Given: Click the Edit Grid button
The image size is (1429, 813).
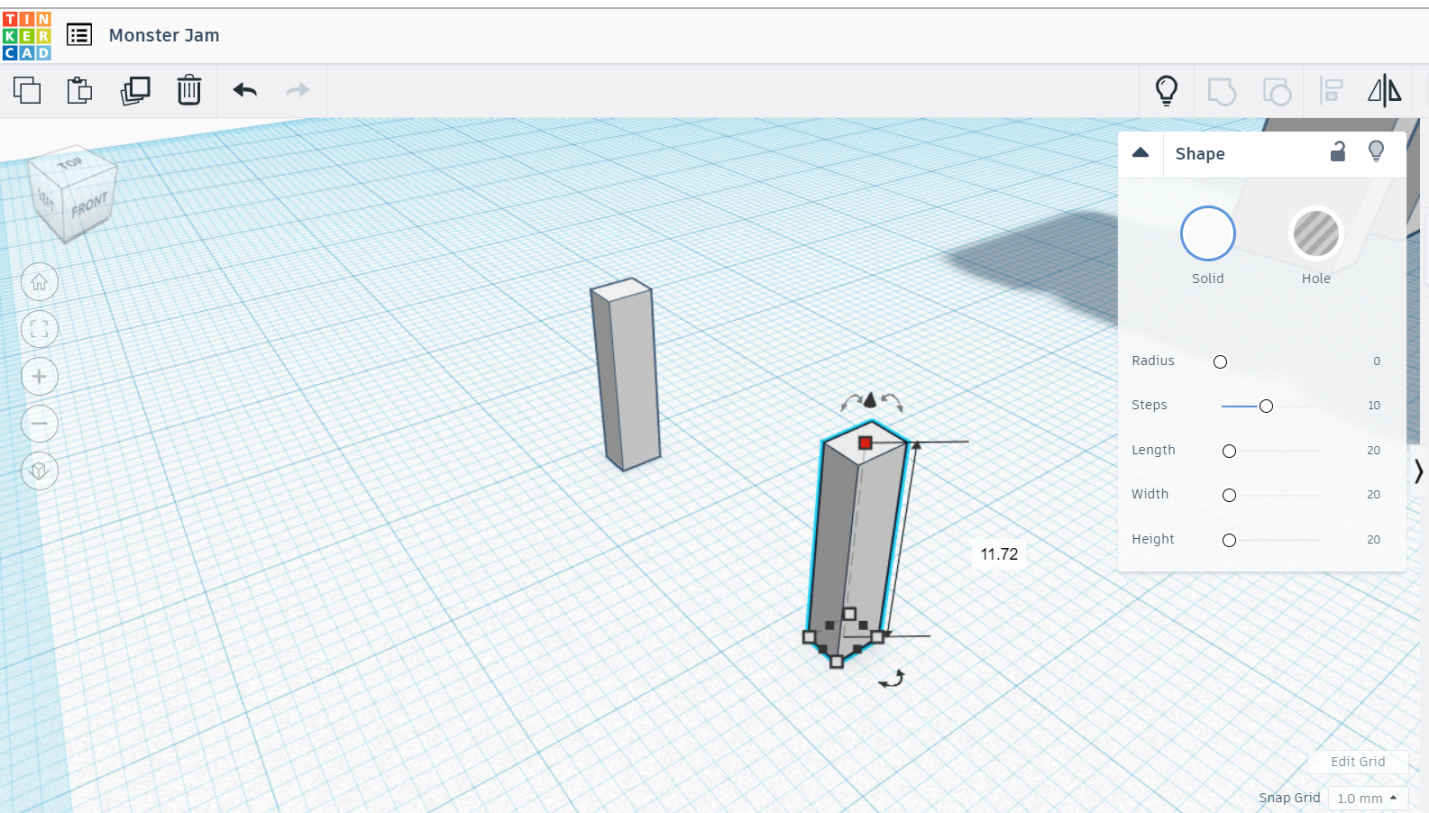Looking at the screenshot, I should pyautogui.click(x=1358, y=762).
